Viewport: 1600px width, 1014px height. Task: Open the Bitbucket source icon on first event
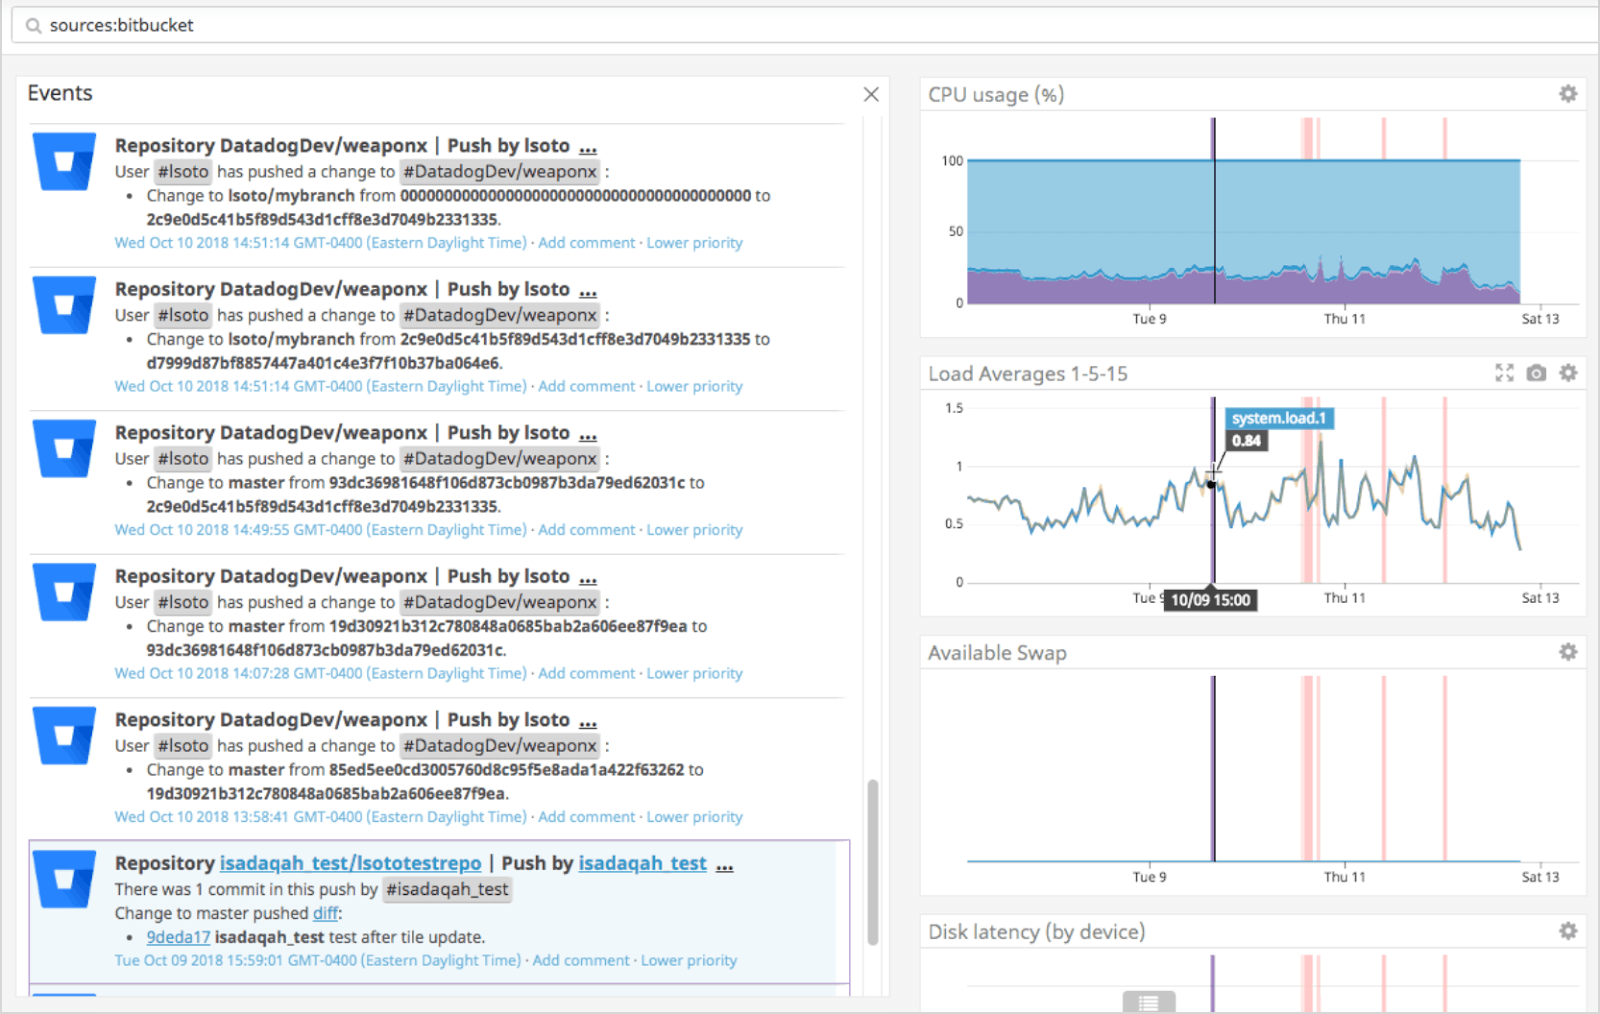click(63, 161)
